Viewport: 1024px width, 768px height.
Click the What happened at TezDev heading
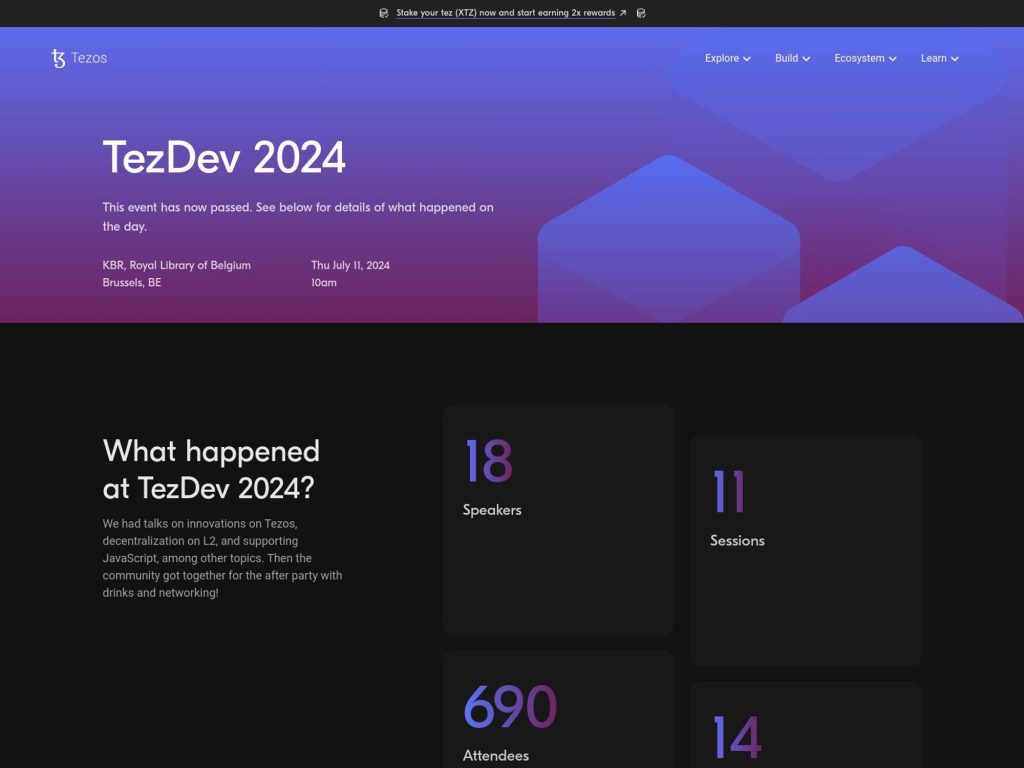tap(210, 470)
